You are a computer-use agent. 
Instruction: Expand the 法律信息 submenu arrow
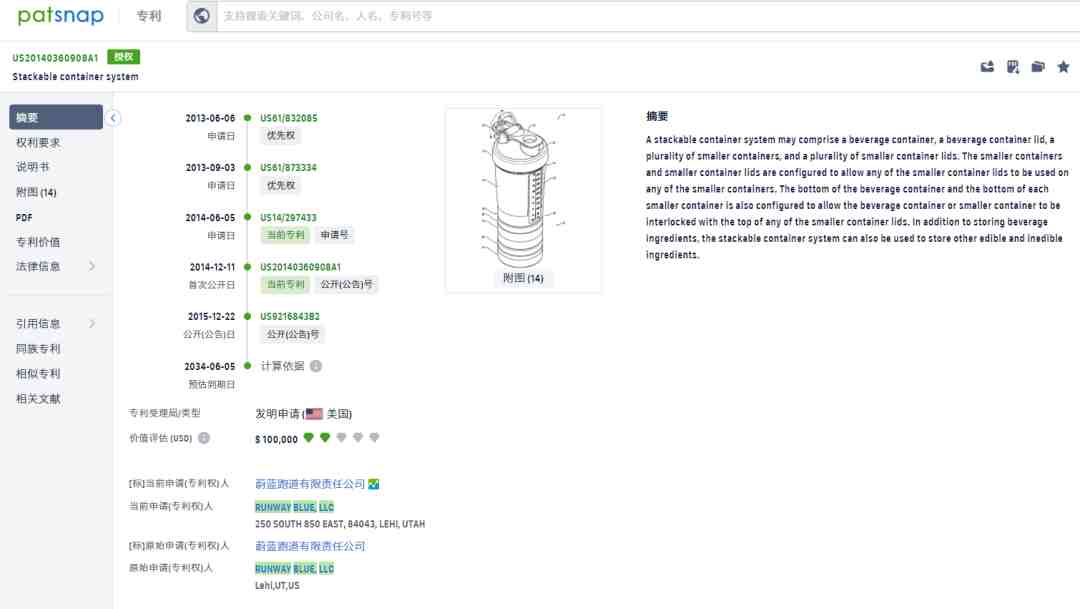pos(92,266)
